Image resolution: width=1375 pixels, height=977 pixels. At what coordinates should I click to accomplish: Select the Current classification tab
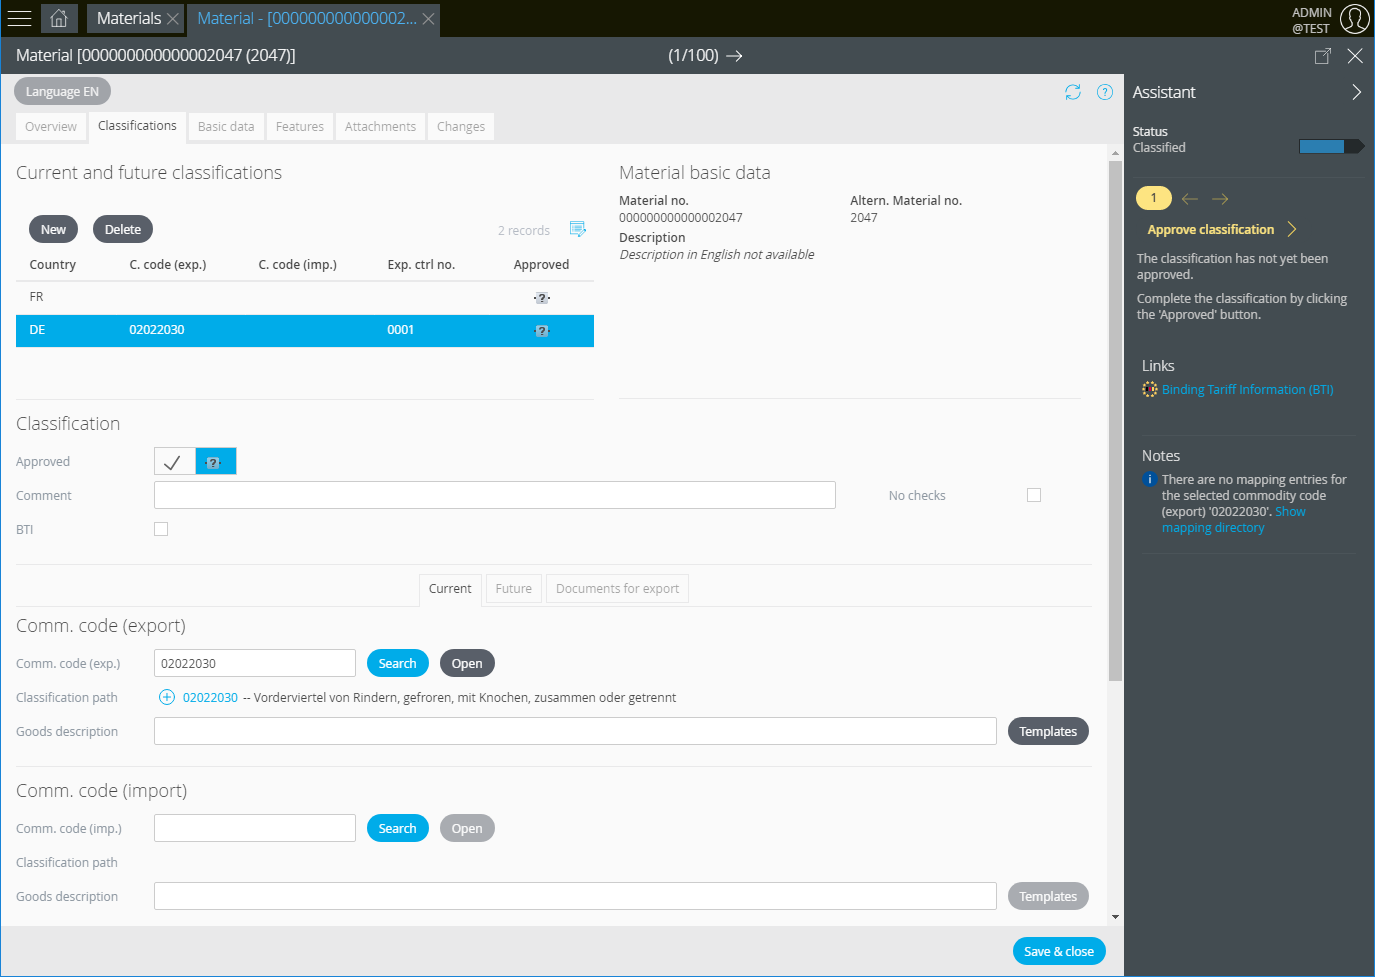pyautogui.click(x=450, y=589)
